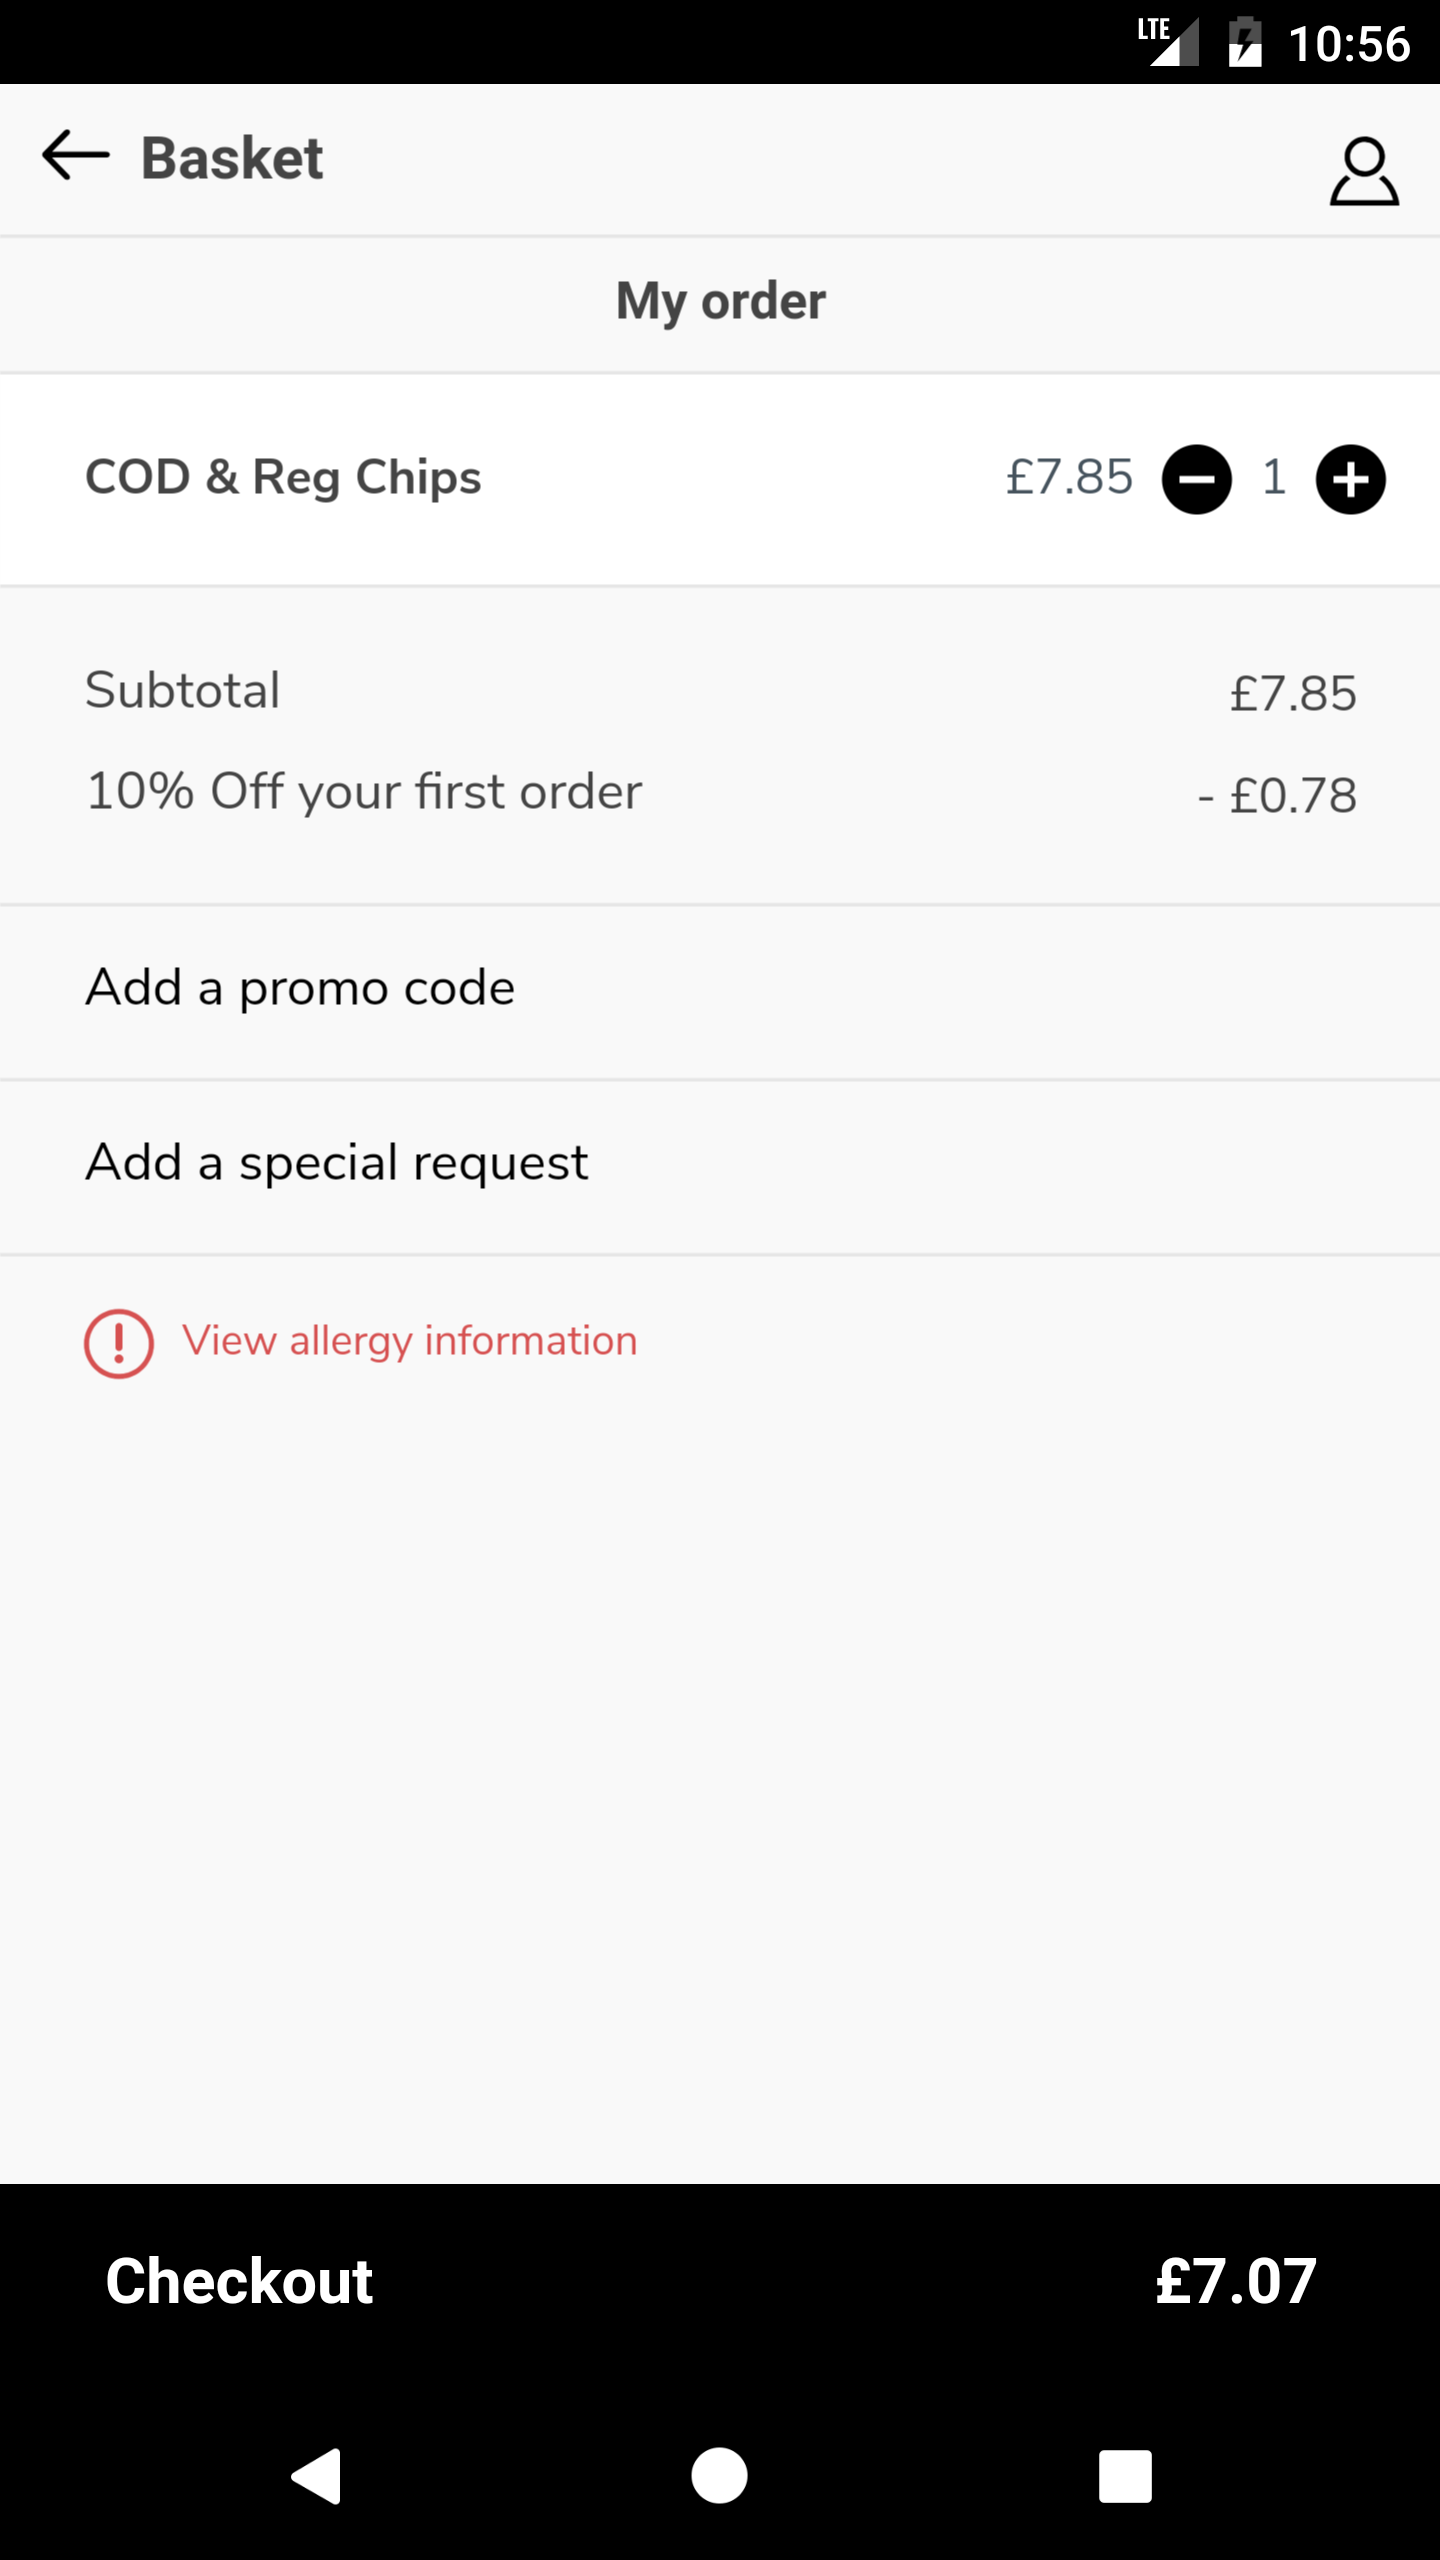This screenshot has width=1440, height=2560.
Task: Tap Android home circle button
Action: click(x=719, y=2476)
